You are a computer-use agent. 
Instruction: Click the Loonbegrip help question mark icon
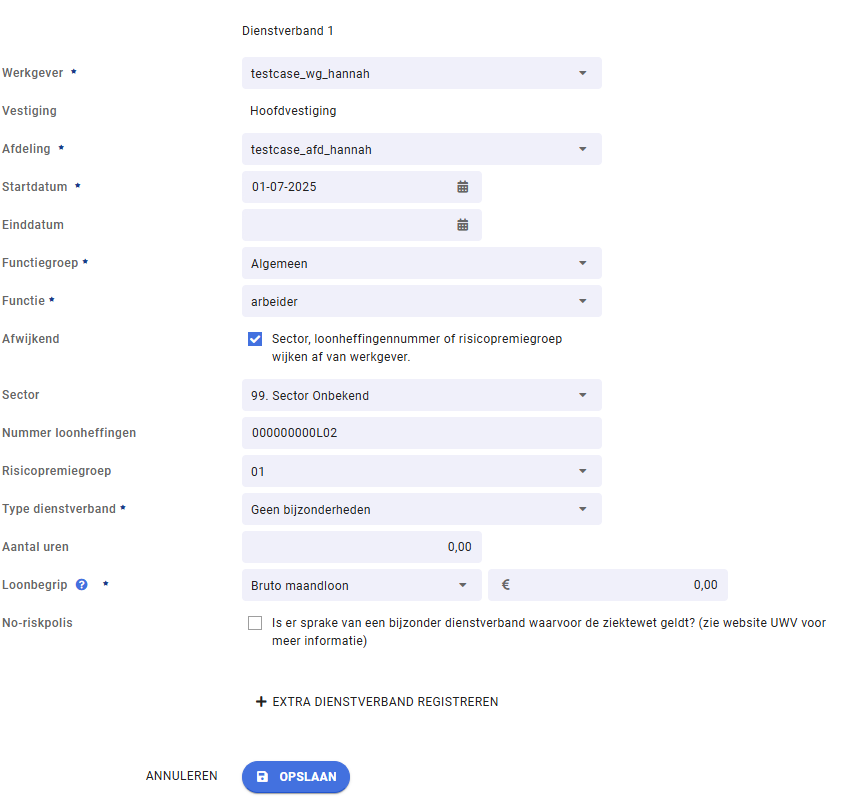(x=82, y=584)
